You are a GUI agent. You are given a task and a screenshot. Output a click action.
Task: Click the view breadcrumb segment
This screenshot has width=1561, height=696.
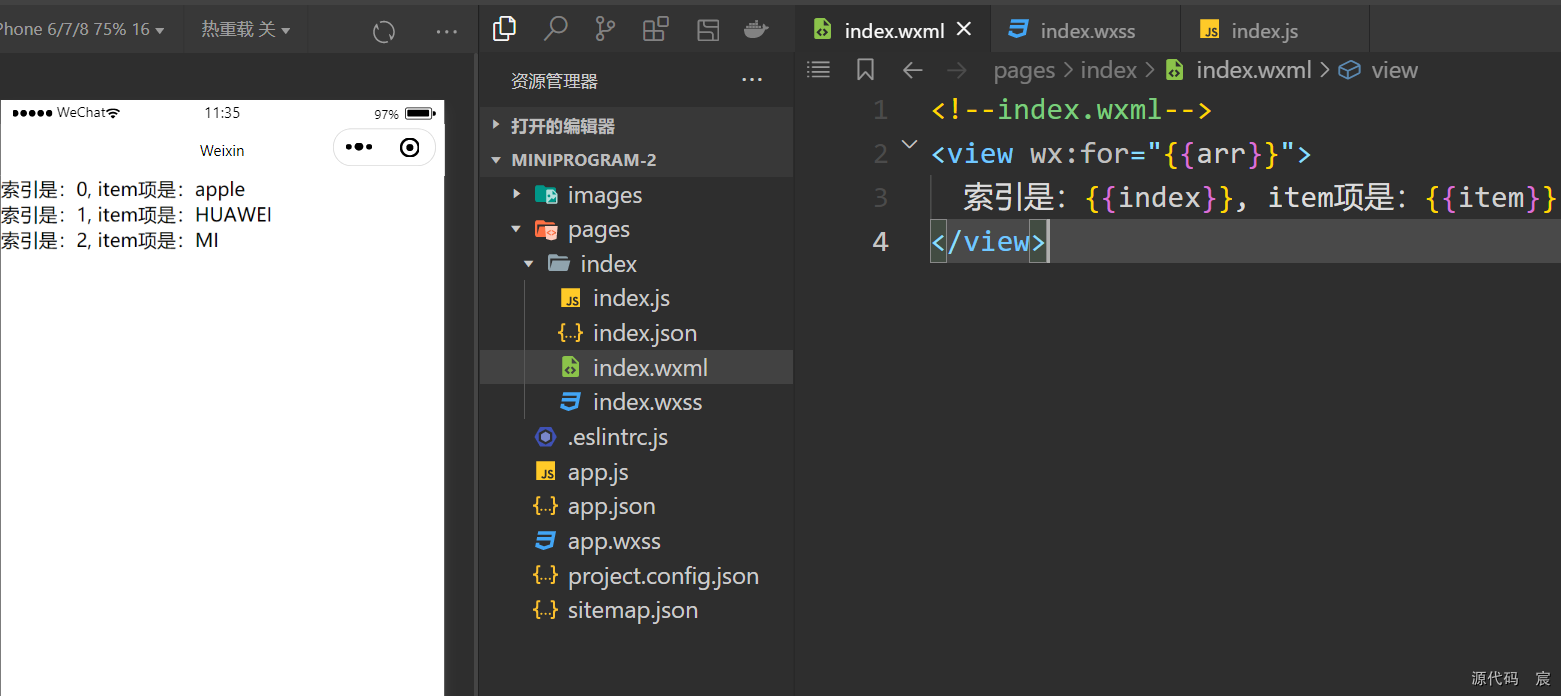pos(1395,70)
